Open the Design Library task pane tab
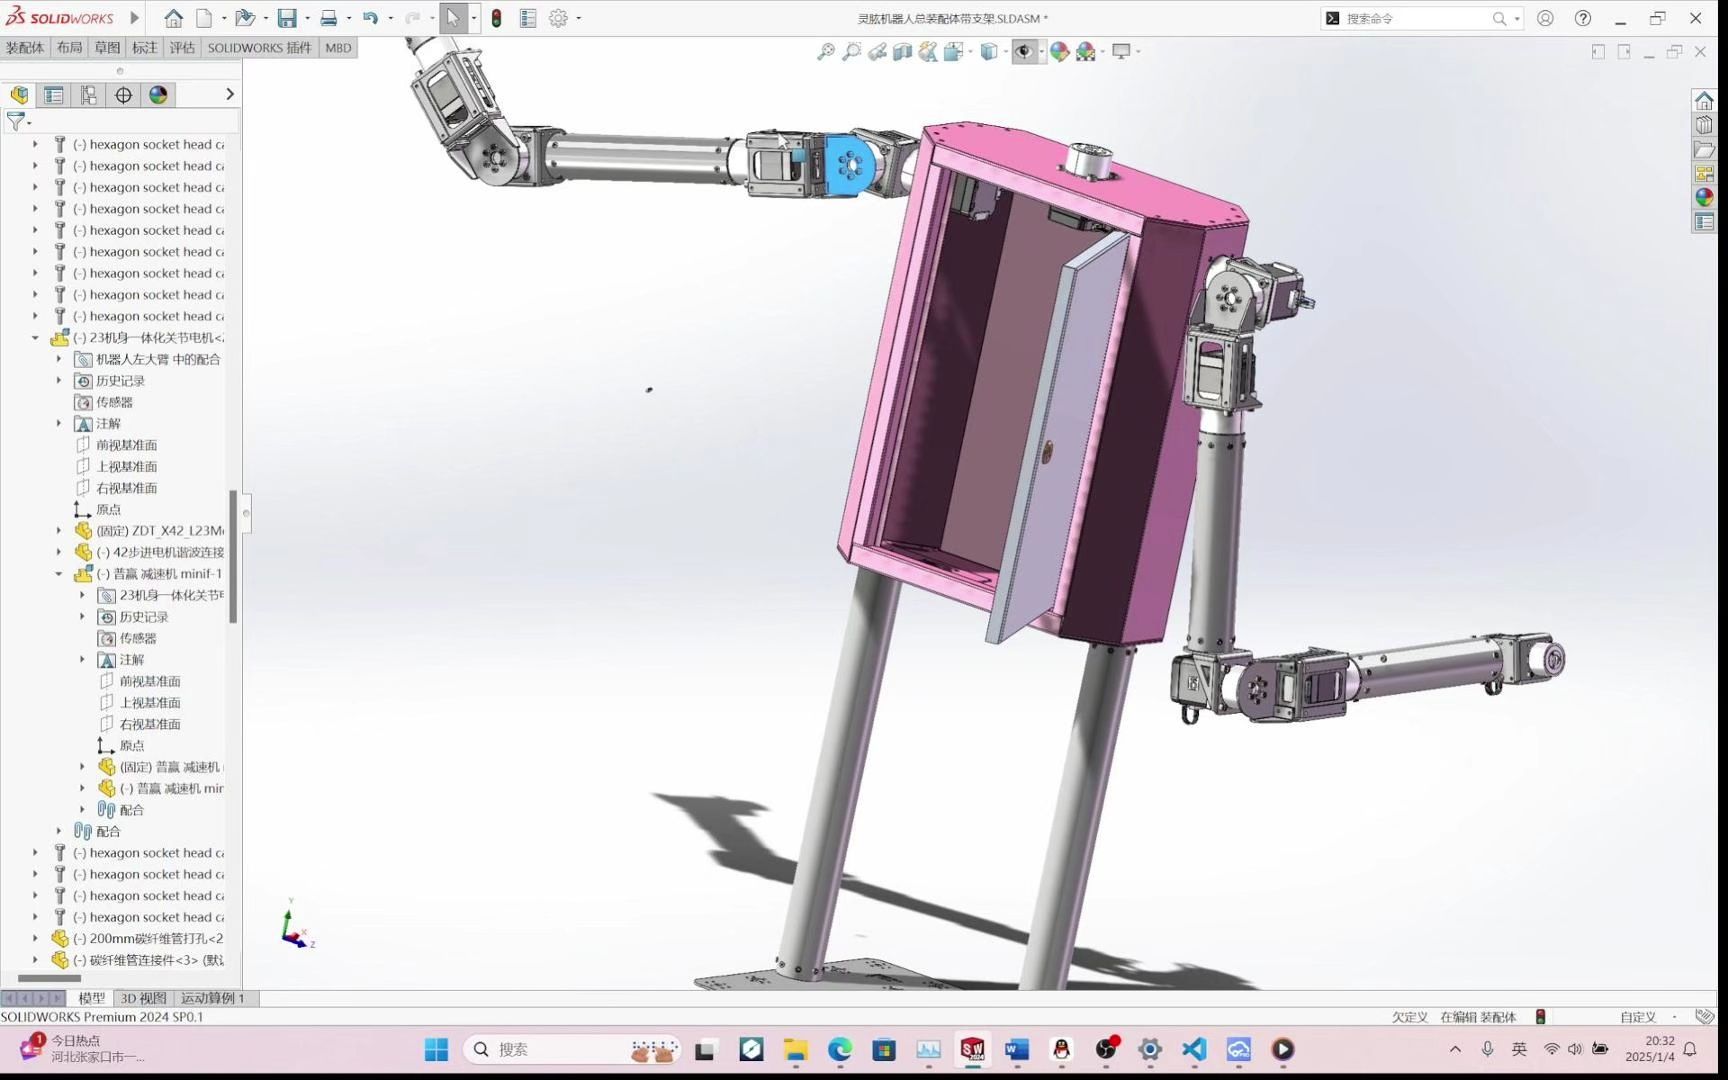Image resolution: width=1728 pixels, height=1080 pixels. tap(1704, 125)
